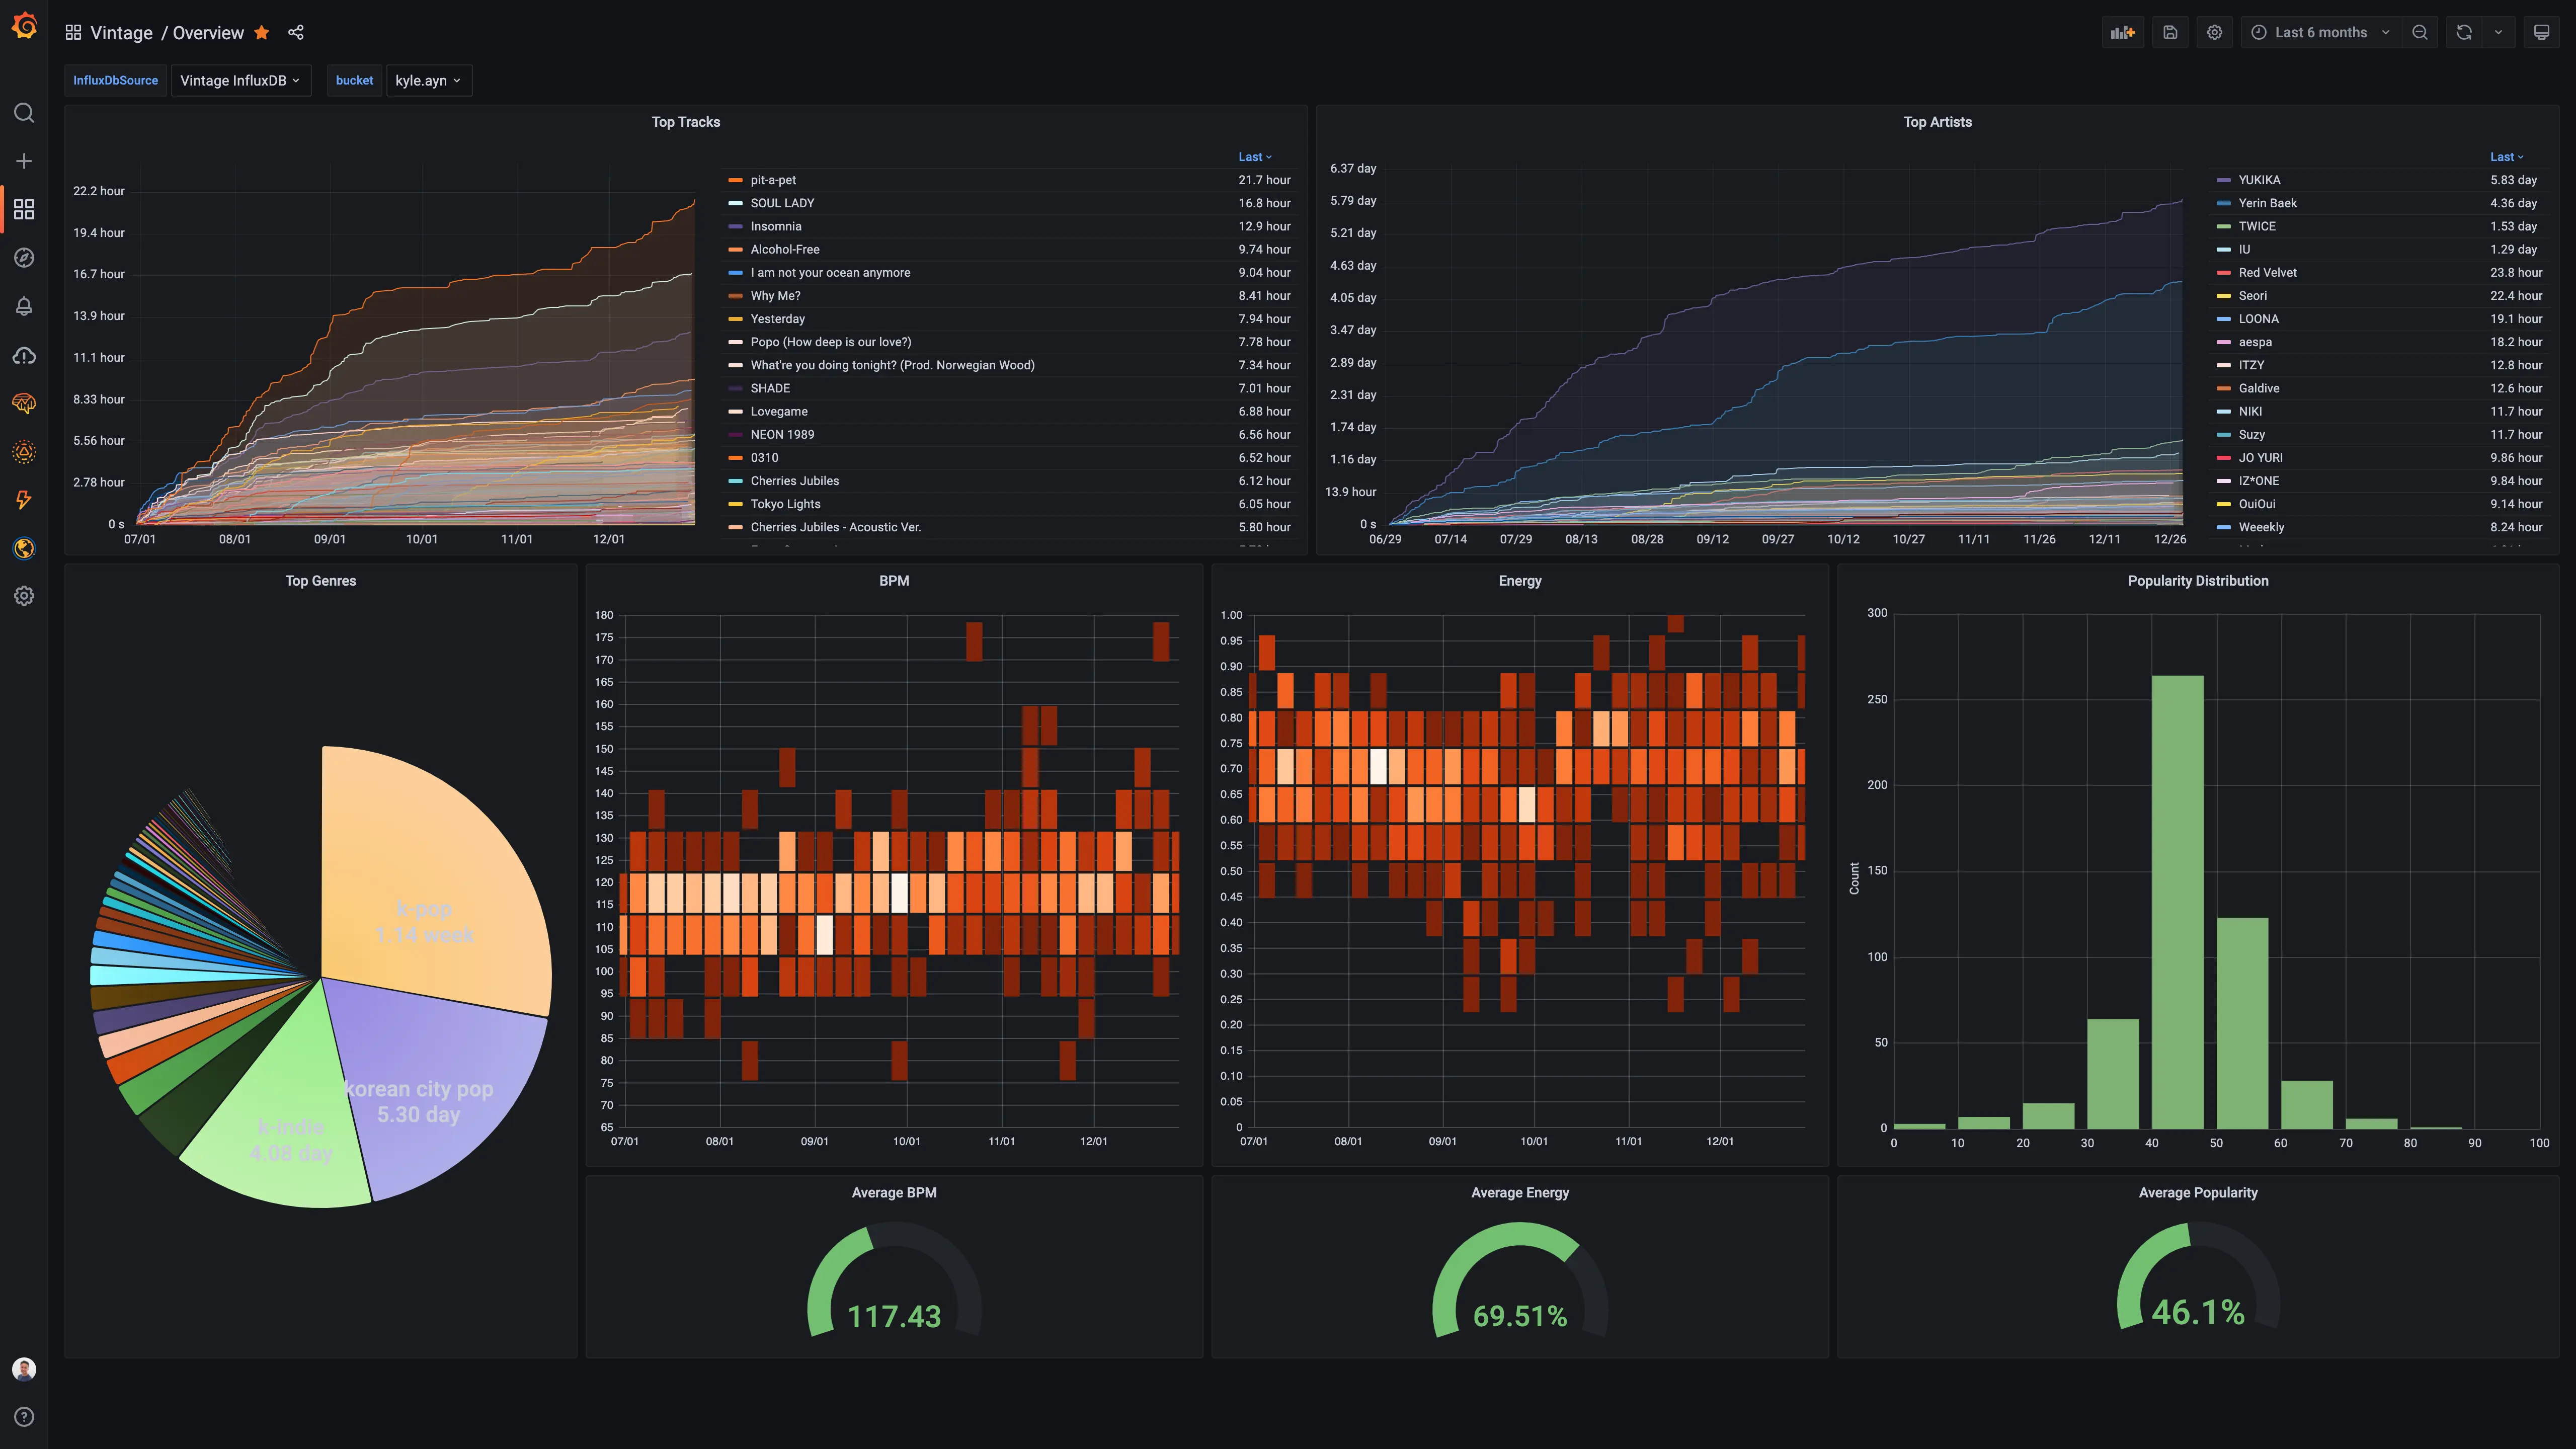Click the zoom out time range icon

(2420, 32)
